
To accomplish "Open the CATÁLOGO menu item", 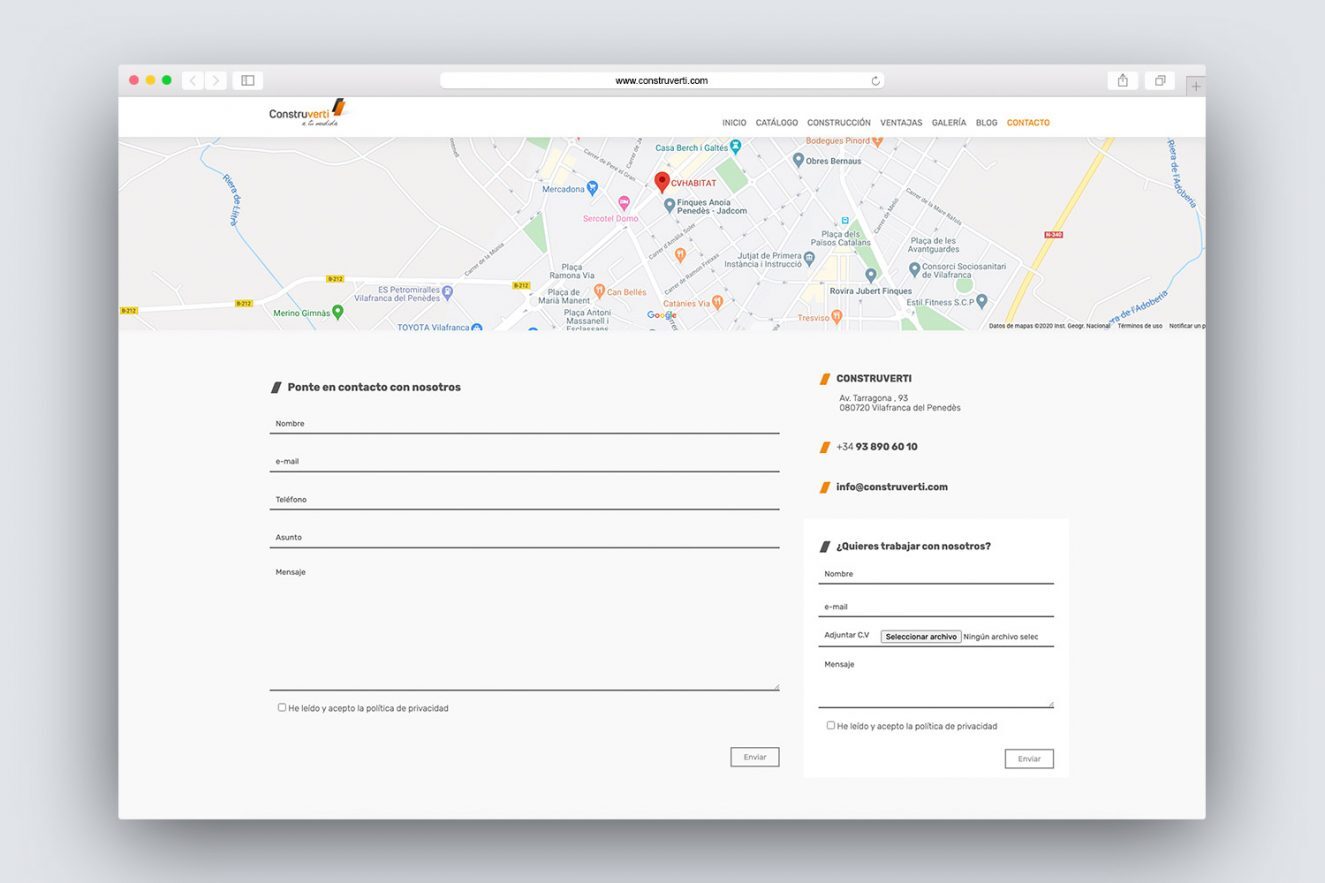I will click(776, 122).
